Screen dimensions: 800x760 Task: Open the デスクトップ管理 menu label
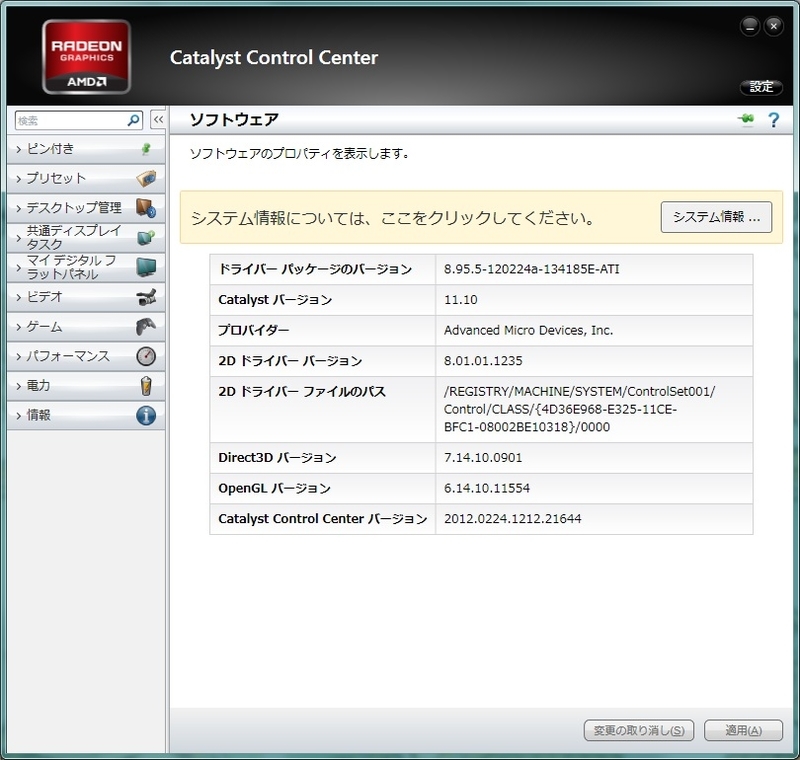tap(74, 208)
